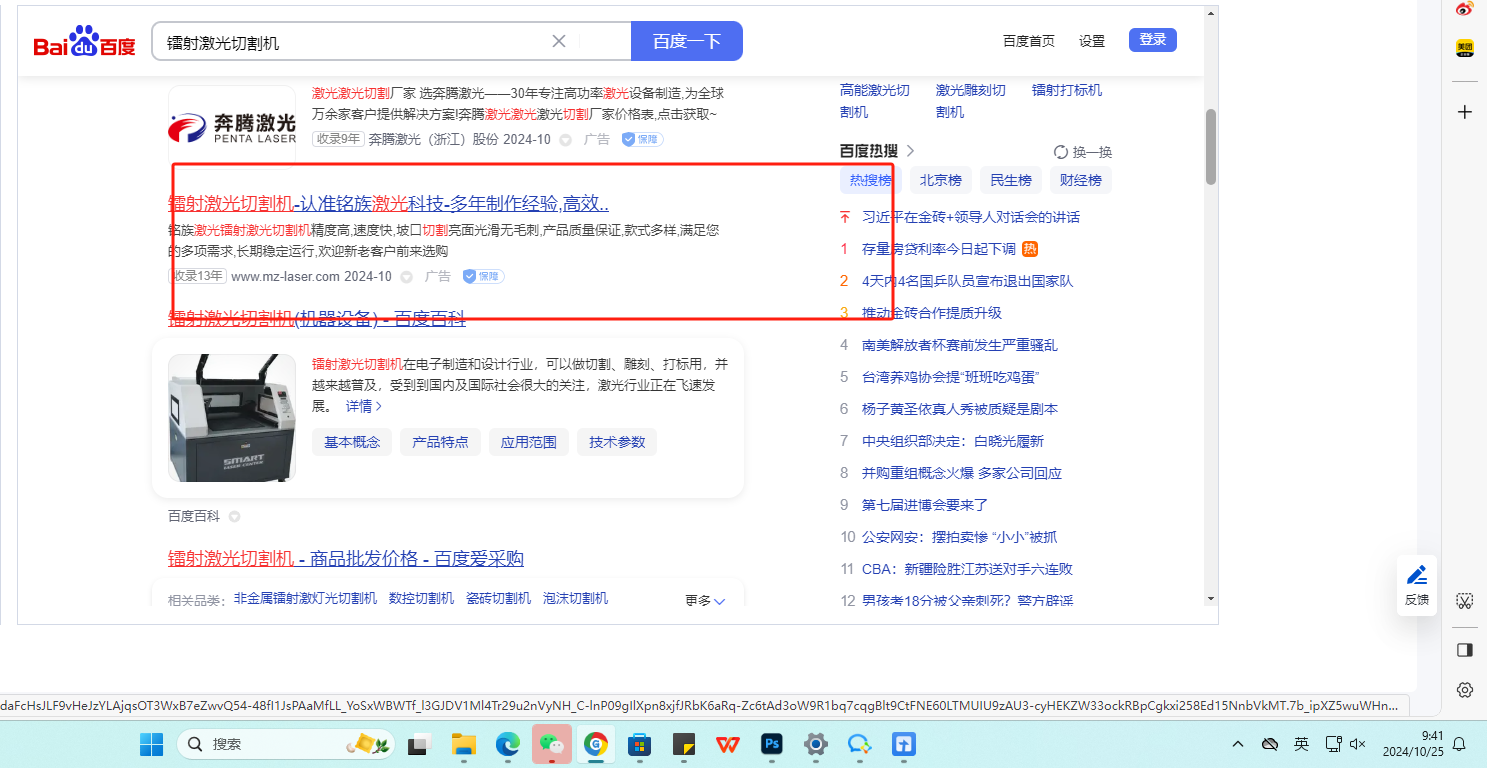Click the 登录 login button
Viewport: 1487px width, 768px height.
click(x=1152, y=40)
